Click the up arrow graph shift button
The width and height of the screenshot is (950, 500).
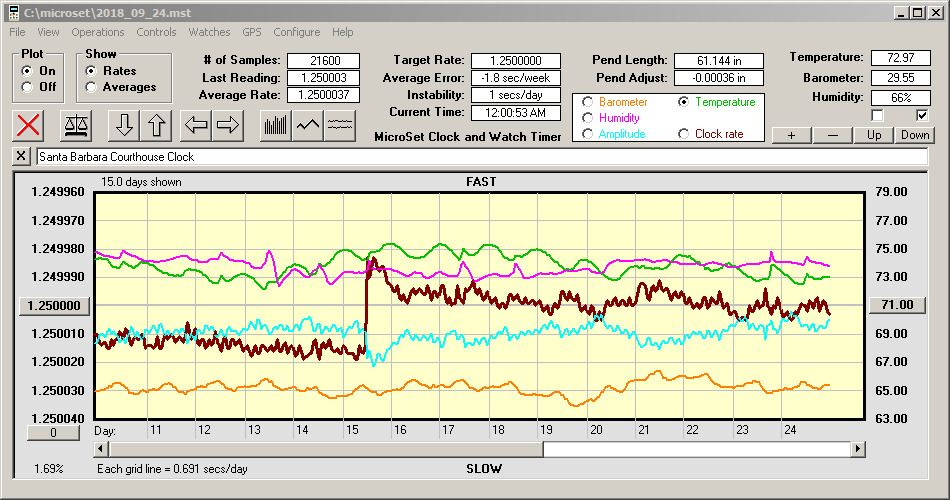(156, 125)
